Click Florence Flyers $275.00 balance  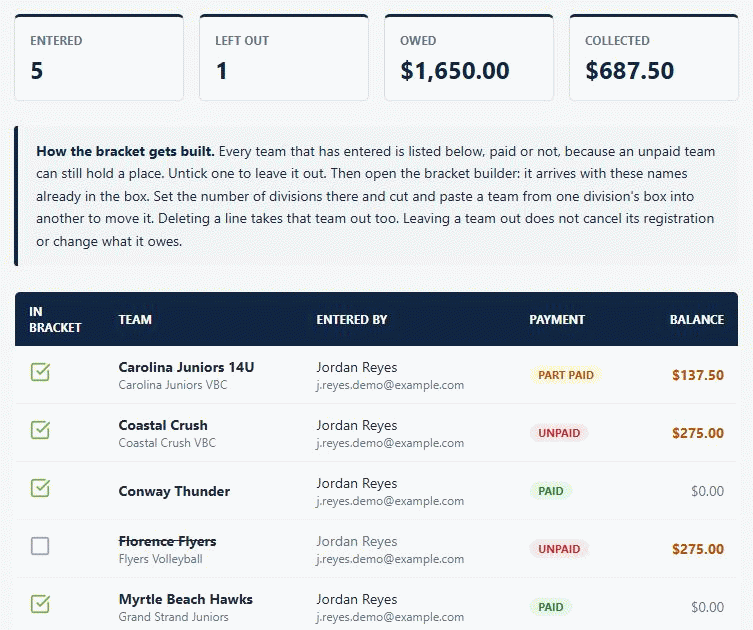[x=698, y=549]
